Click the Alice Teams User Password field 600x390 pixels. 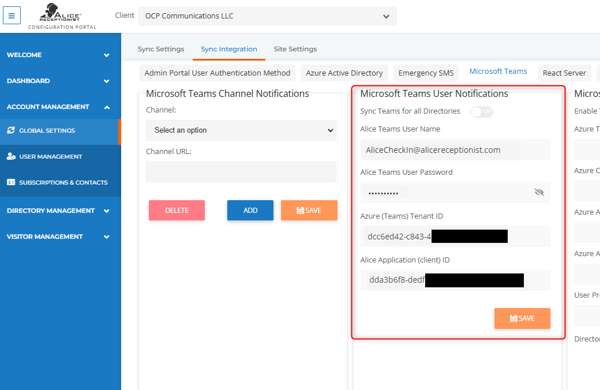click(455, 193)
